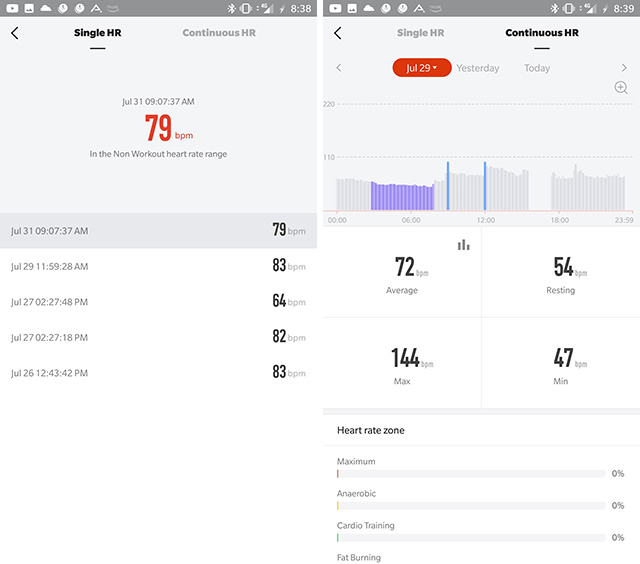This screenshot has width=640, height=564.
Task: Tap the 144 bpm Max tile
Action: tap(402, 363)
